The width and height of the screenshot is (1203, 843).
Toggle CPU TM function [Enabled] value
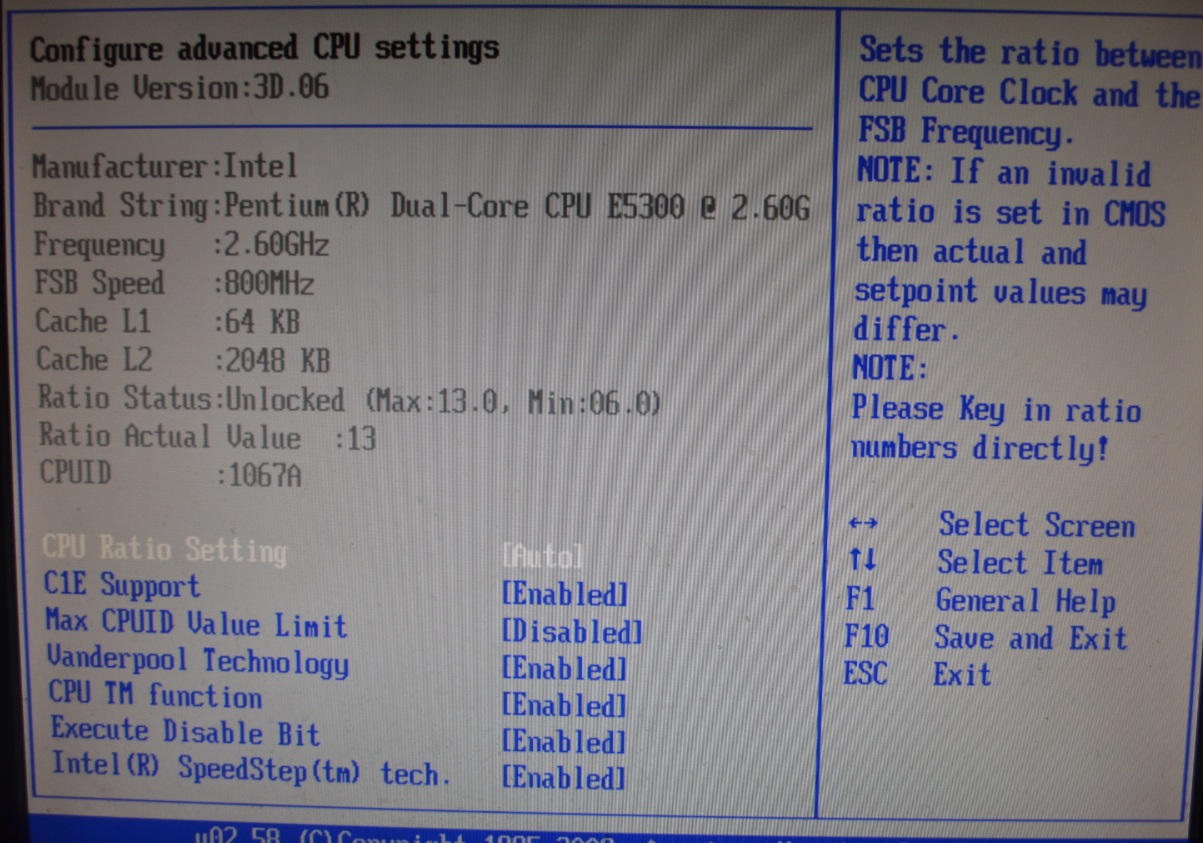[564, 706]
